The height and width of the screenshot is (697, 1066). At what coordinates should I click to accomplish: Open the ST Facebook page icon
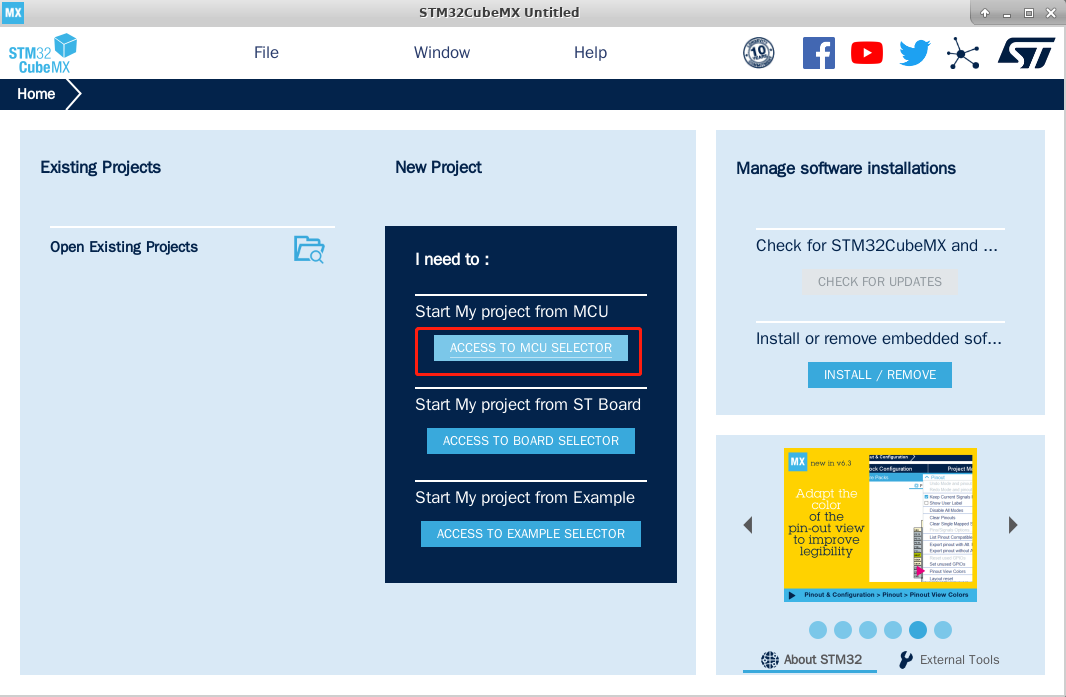818,53
